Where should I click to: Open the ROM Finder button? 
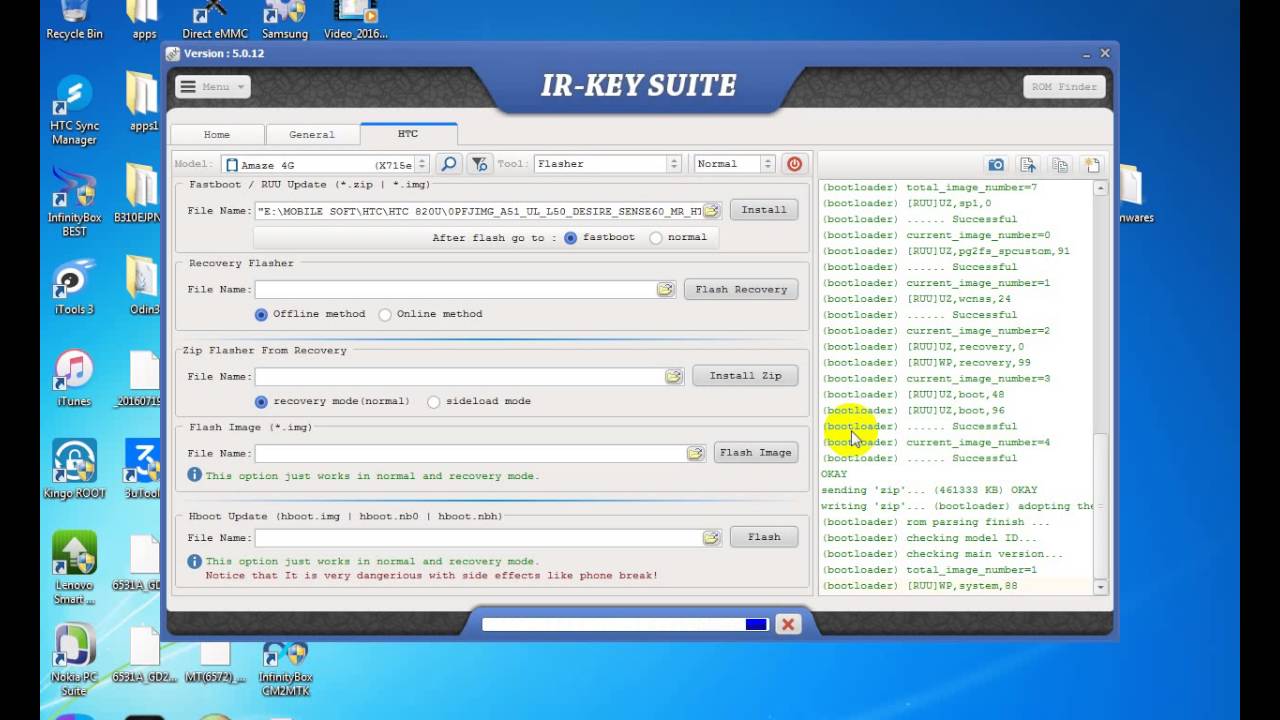pos(1064,87)
